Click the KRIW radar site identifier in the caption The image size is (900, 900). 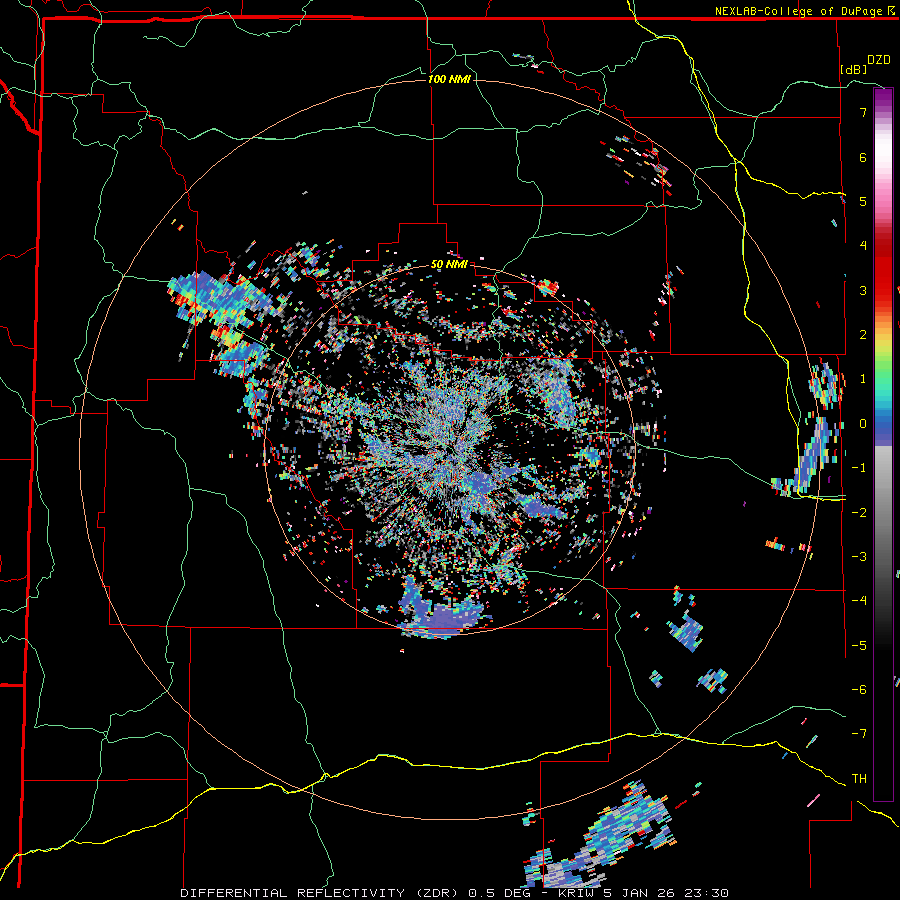[575, 893]
